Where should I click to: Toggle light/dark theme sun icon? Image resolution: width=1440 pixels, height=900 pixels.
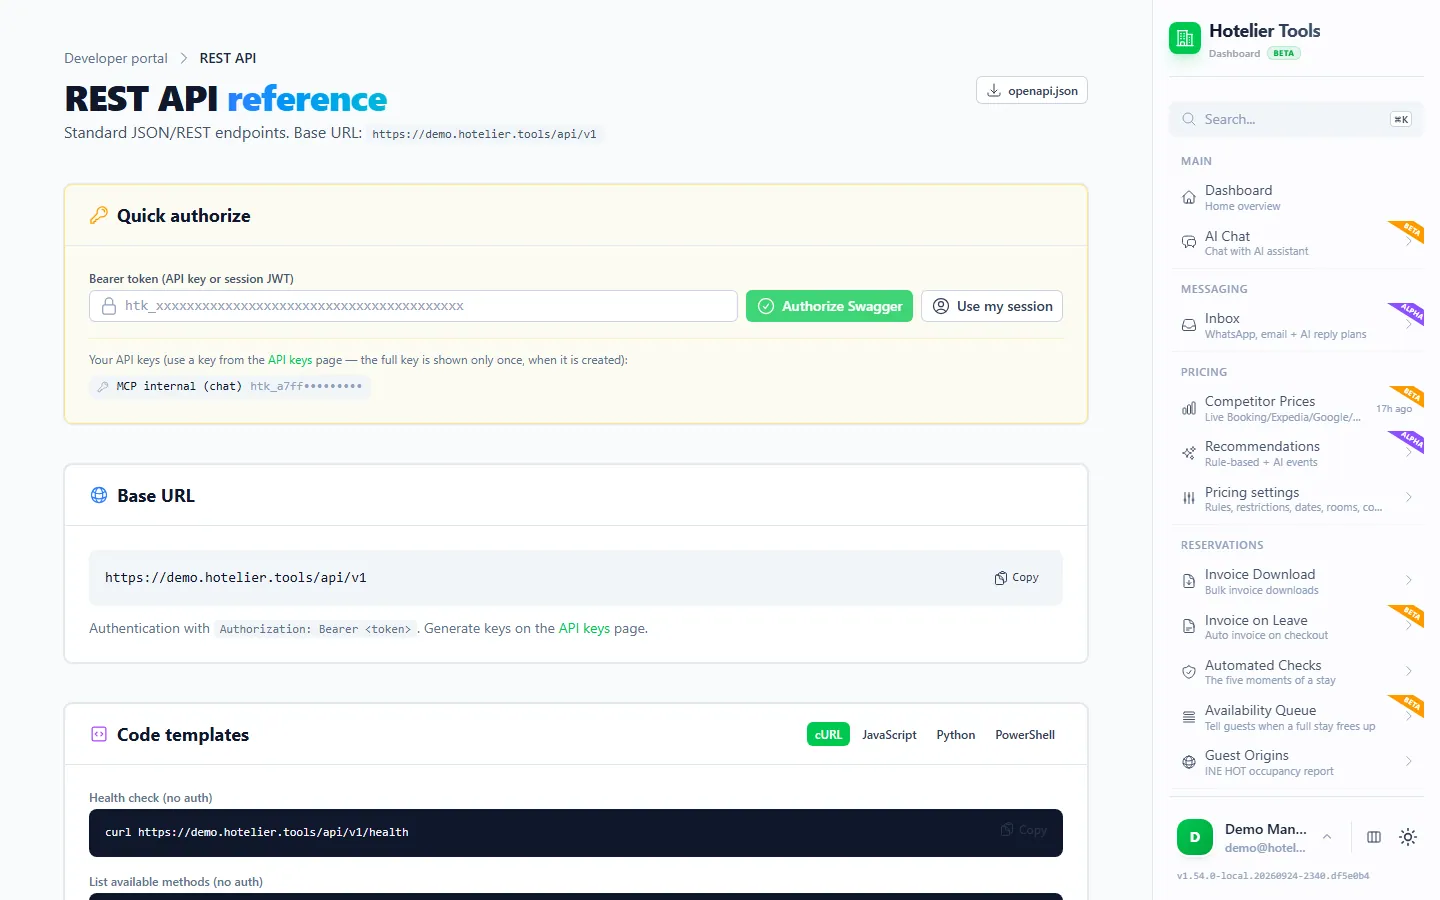click(x=1408, y=837)
